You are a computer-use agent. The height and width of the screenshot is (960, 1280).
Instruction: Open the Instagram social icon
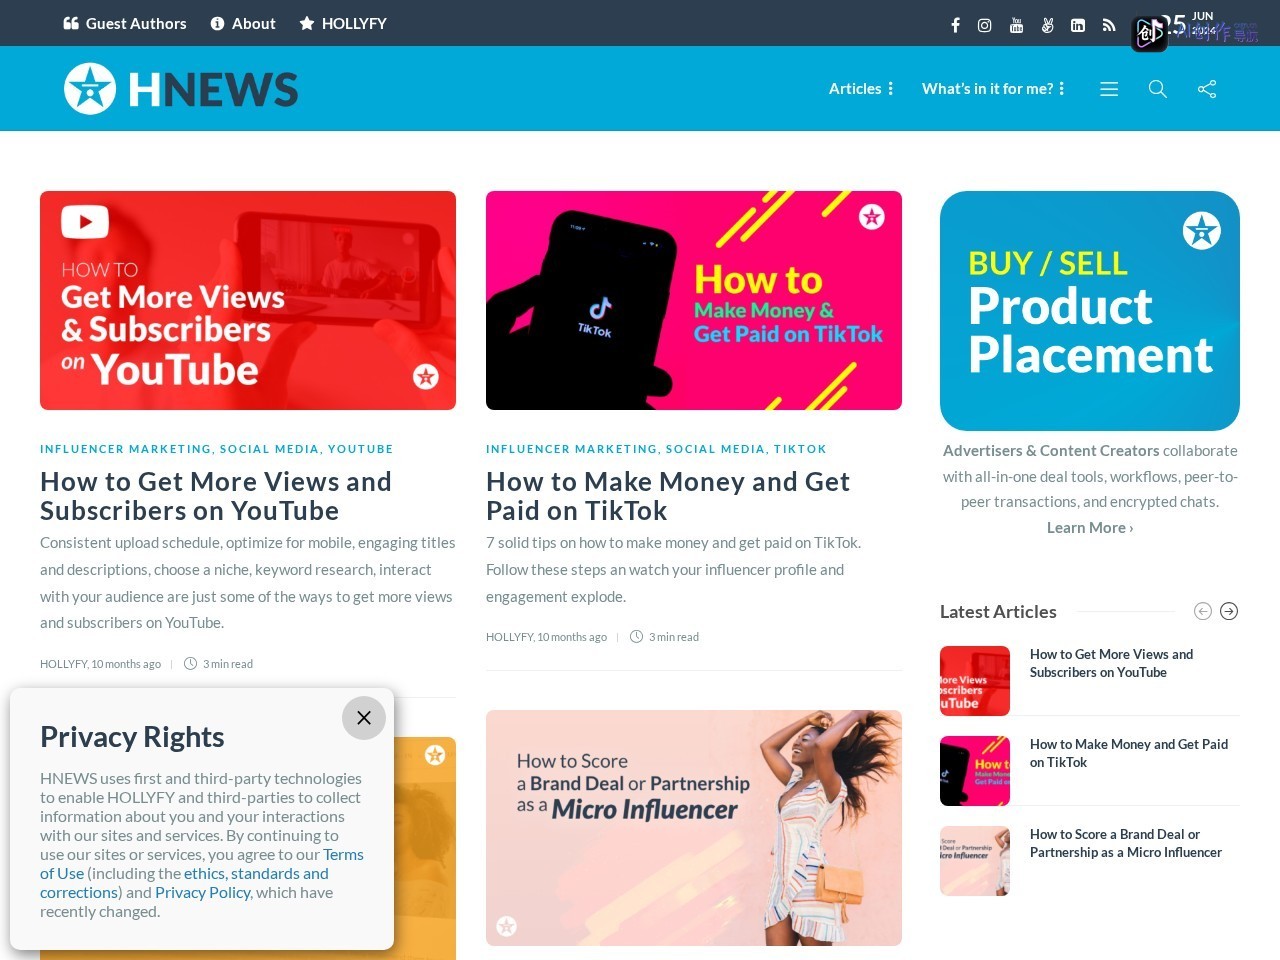(984, 25)
